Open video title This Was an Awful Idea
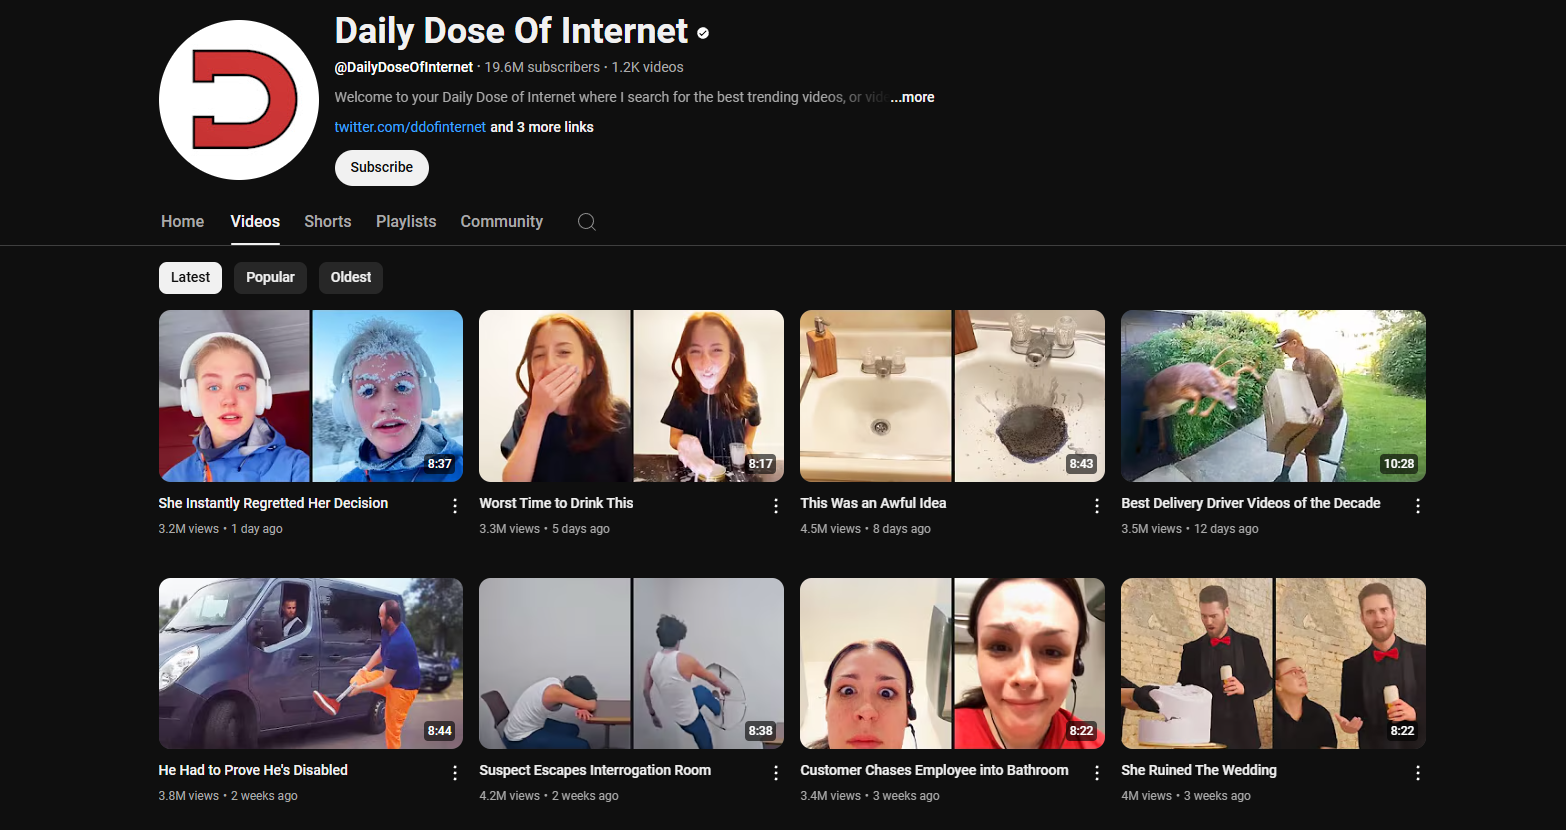 click(873, 503)
